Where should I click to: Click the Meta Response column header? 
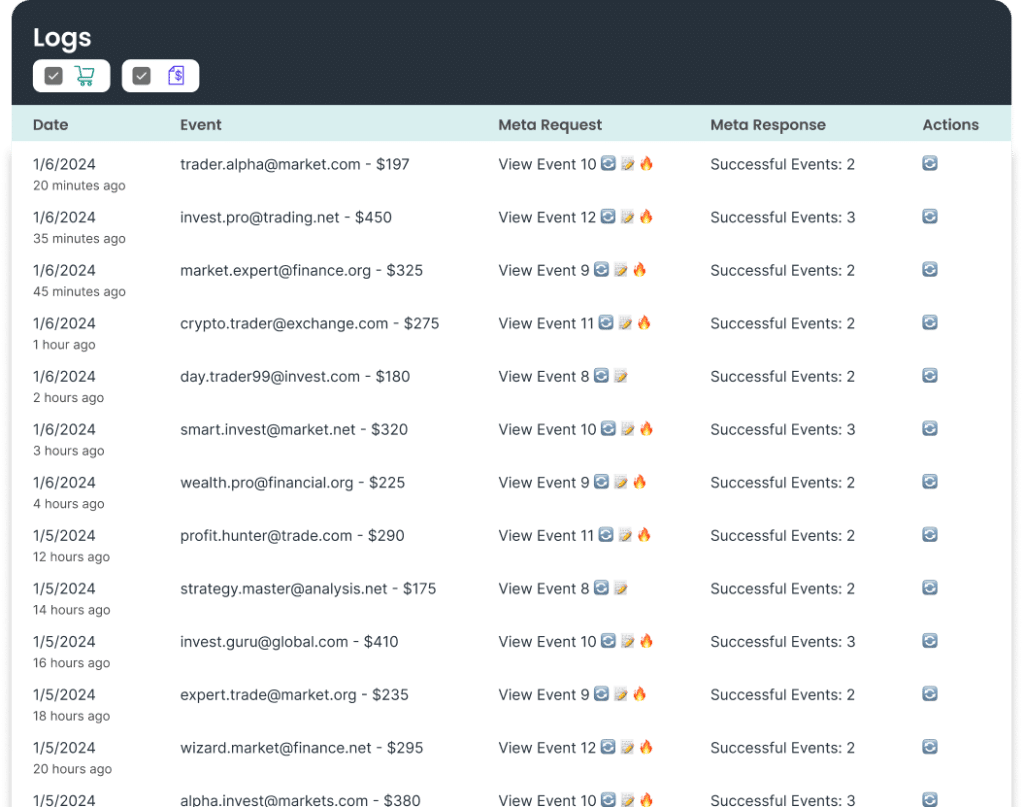click(768, 125)
